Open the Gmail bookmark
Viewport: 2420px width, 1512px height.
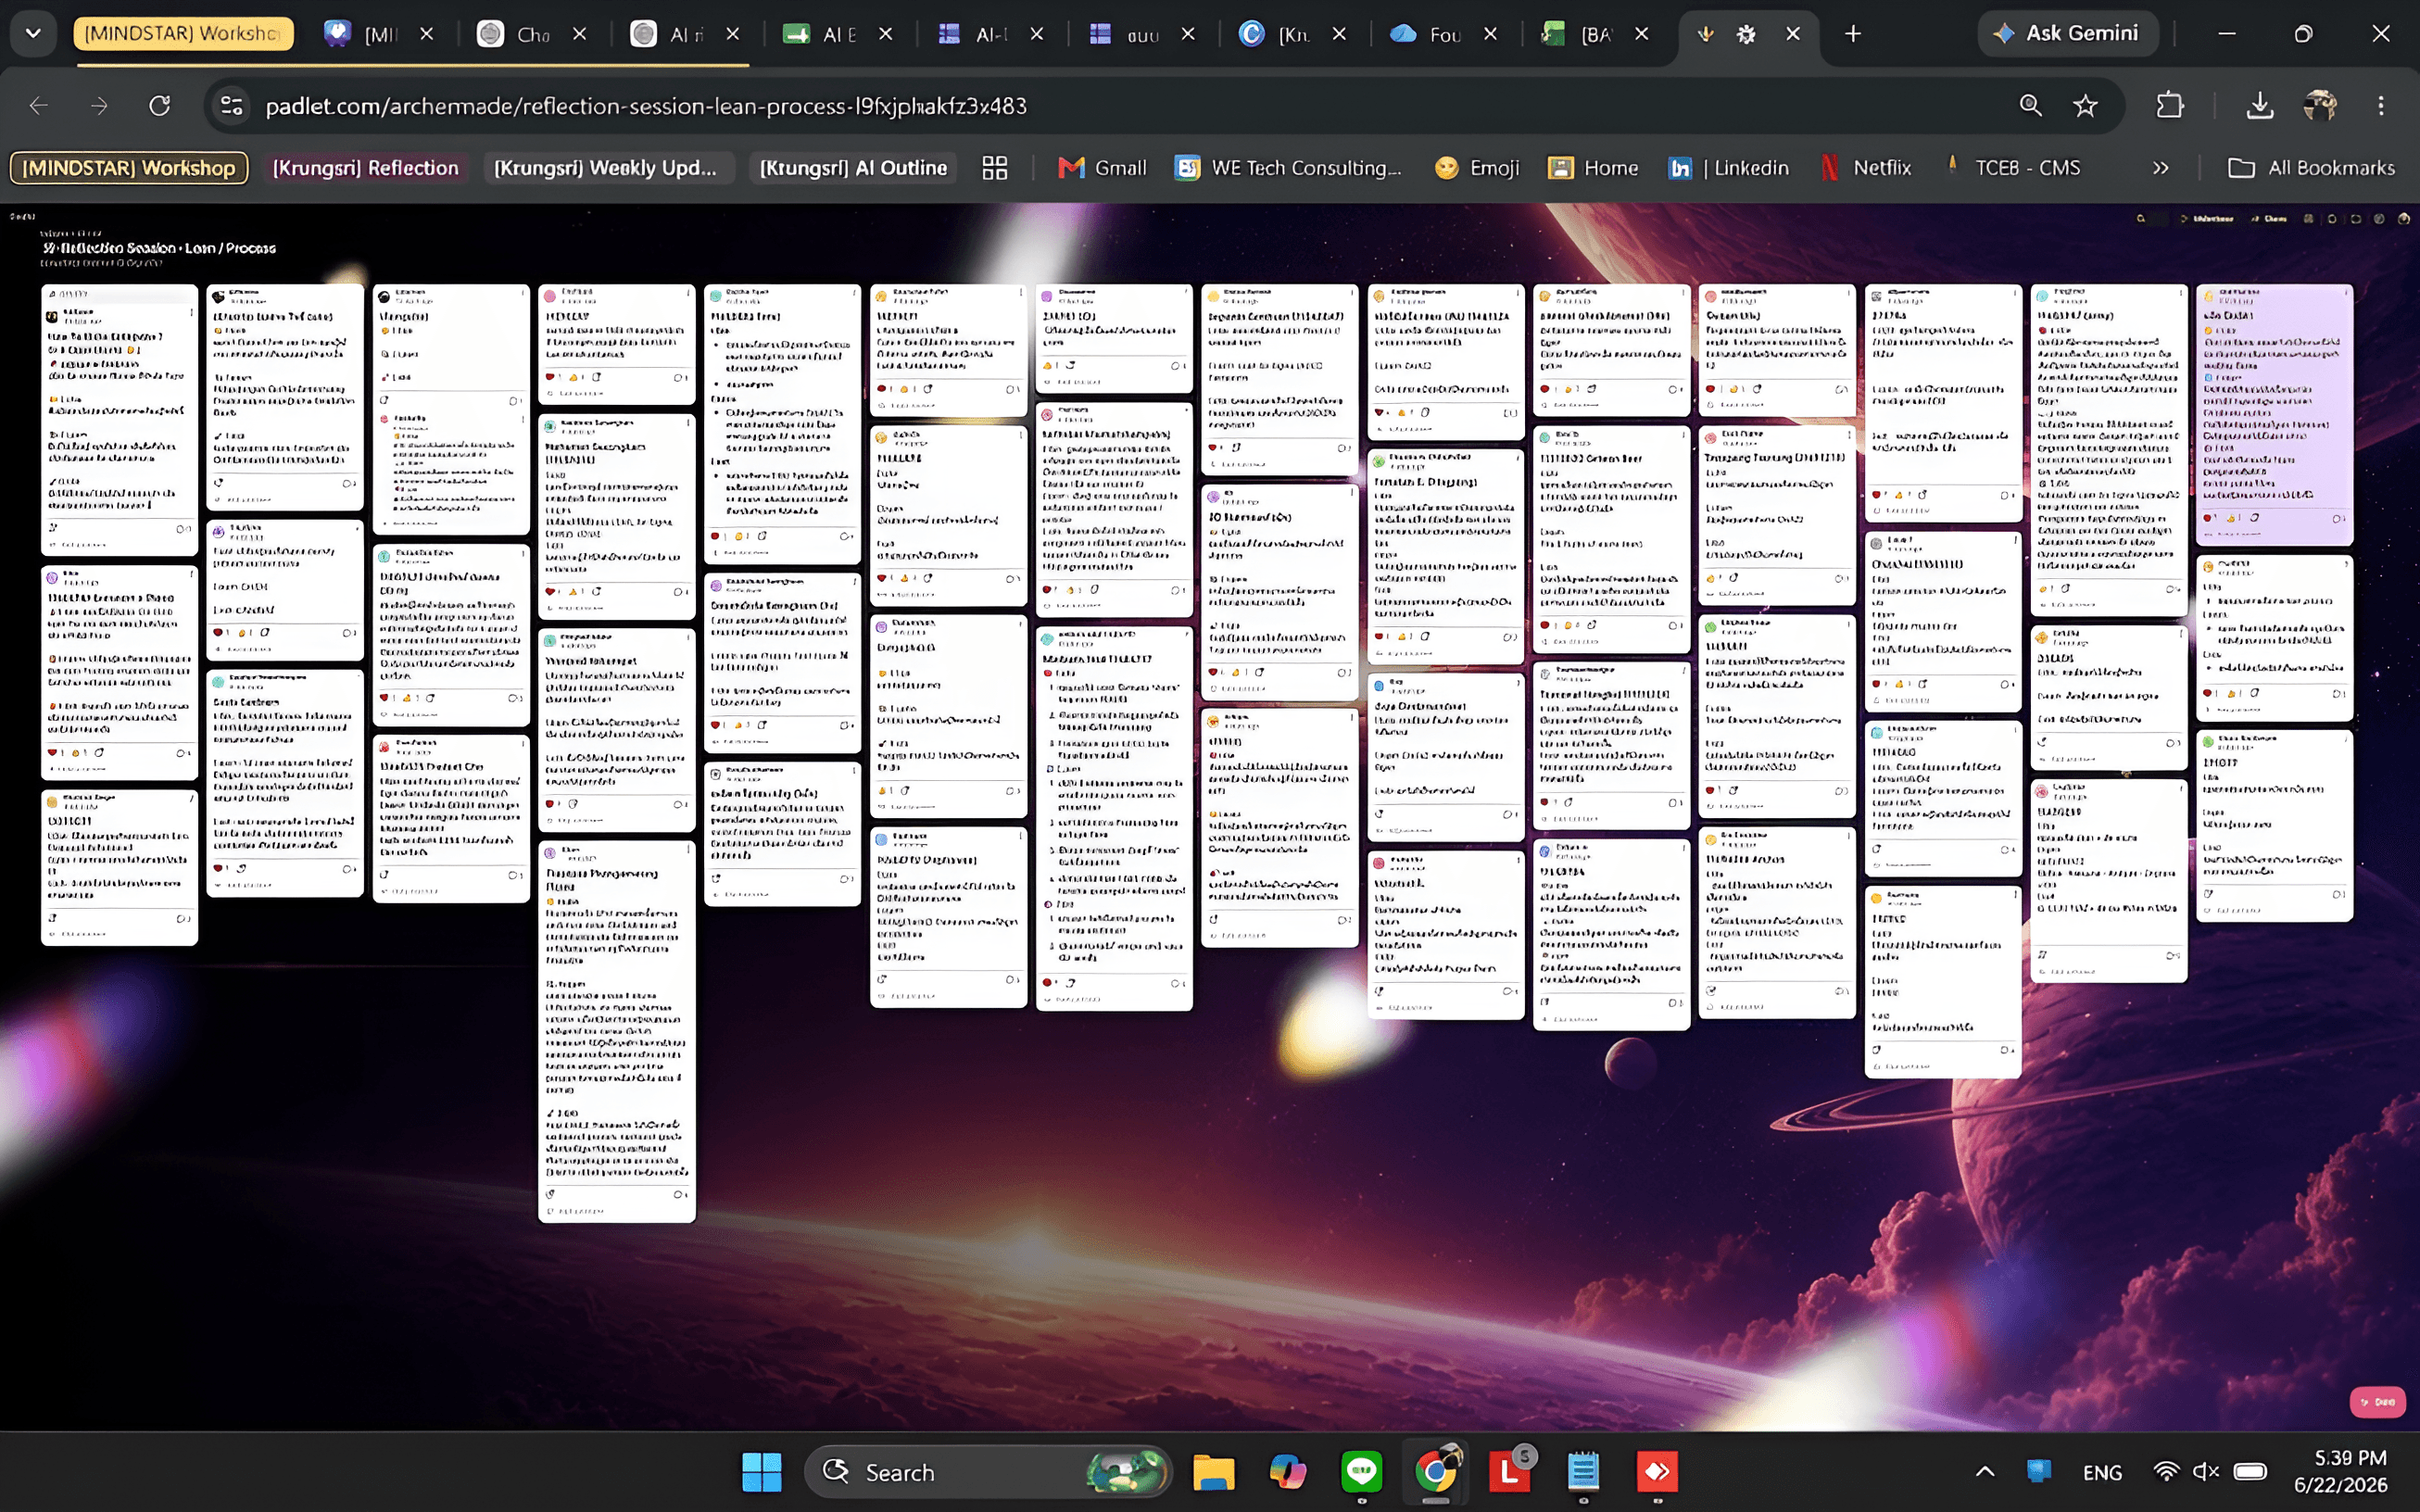pos(1102,168)
